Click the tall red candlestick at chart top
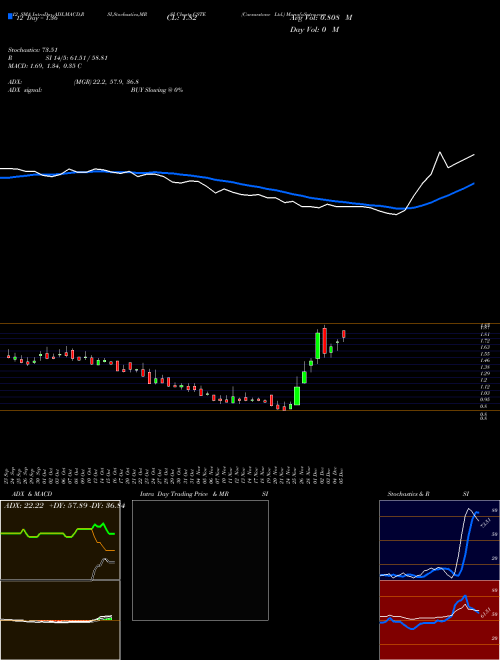Viewport: 500px width, 660px height. [324, 341]
